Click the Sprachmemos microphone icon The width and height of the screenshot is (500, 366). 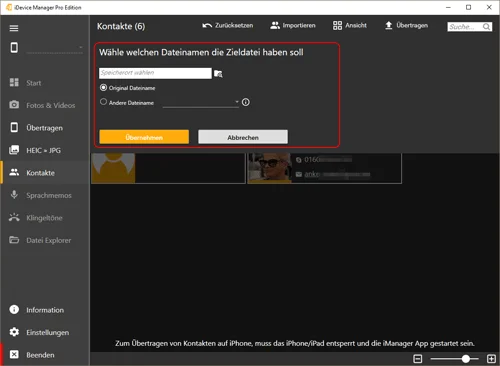click(x=14, y=195)
